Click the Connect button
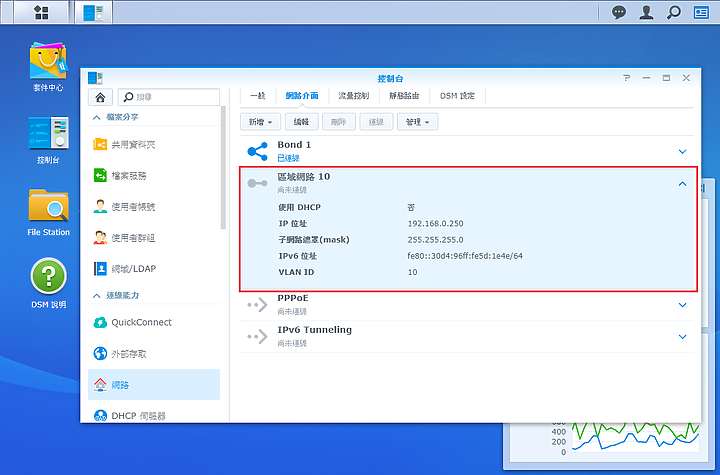The width and height of the screenshot is (720, 475). (x=376, y=122)
